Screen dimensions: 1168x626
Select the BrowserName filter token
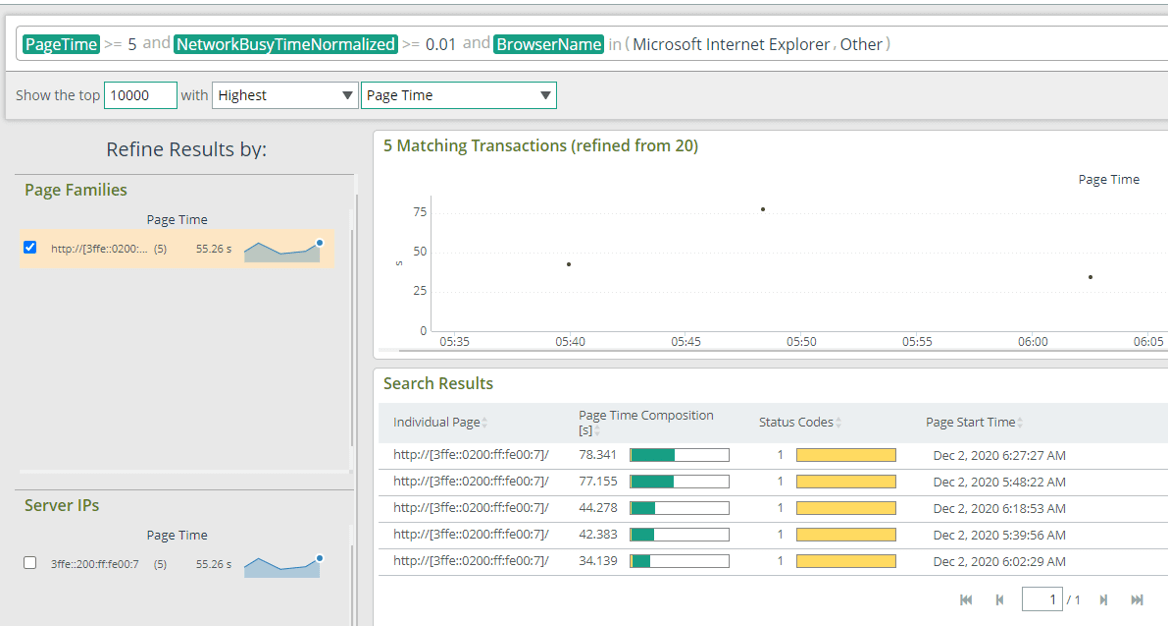click(548, 44)
